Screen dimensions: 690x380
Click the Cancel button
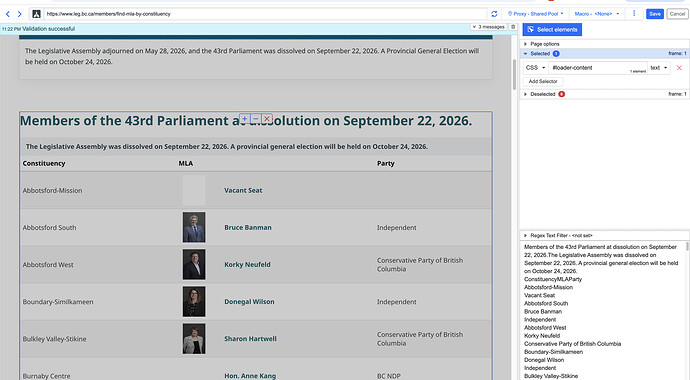pos(677,14)
